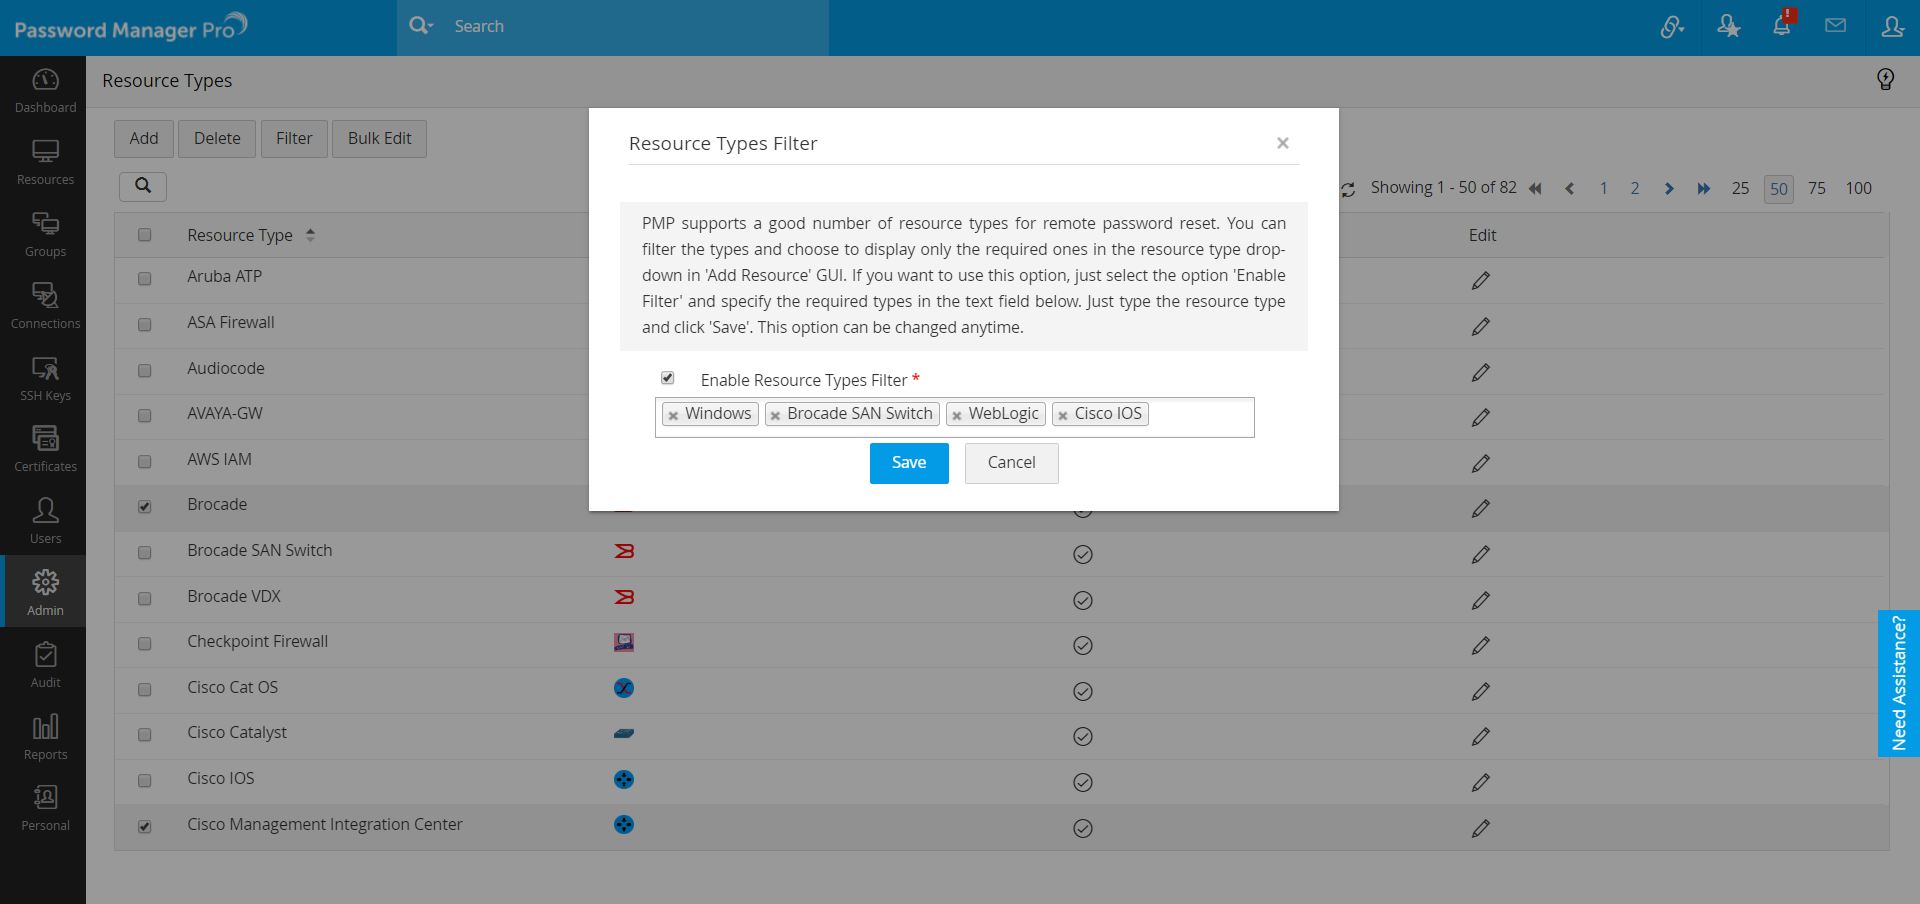The width and height of the screenshot is (1920, 904).
Task: Click the user-star icon in header
Action: pos(1728,26)
